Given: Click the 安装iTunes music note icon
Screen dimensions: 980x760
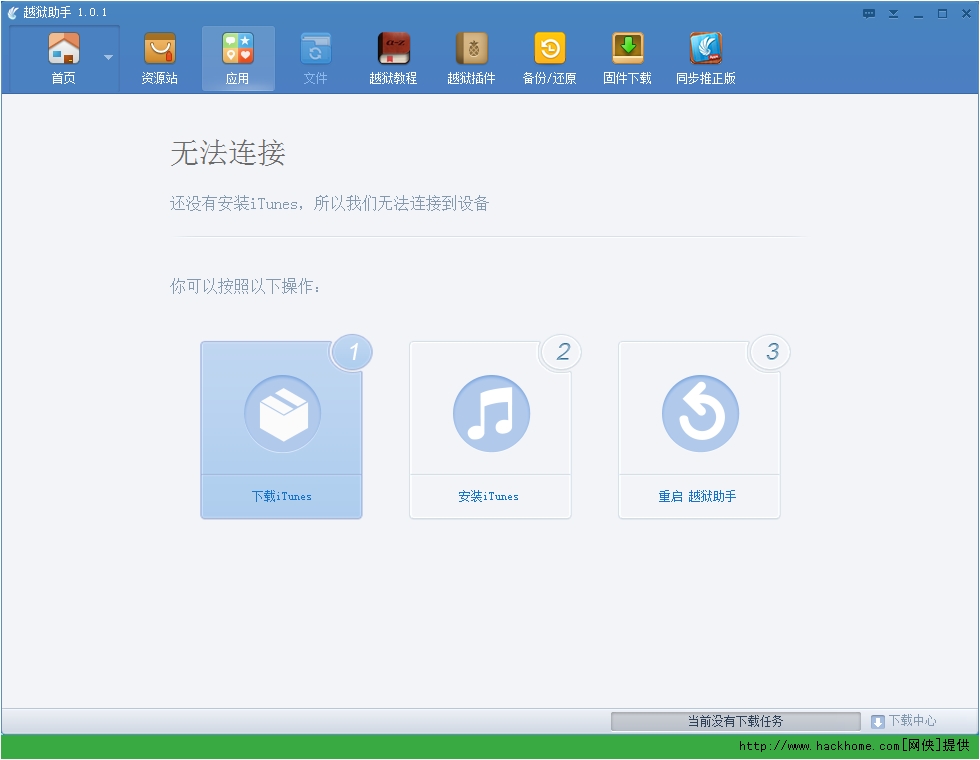Looking at the screenshot, I should [x=491, y=414].
